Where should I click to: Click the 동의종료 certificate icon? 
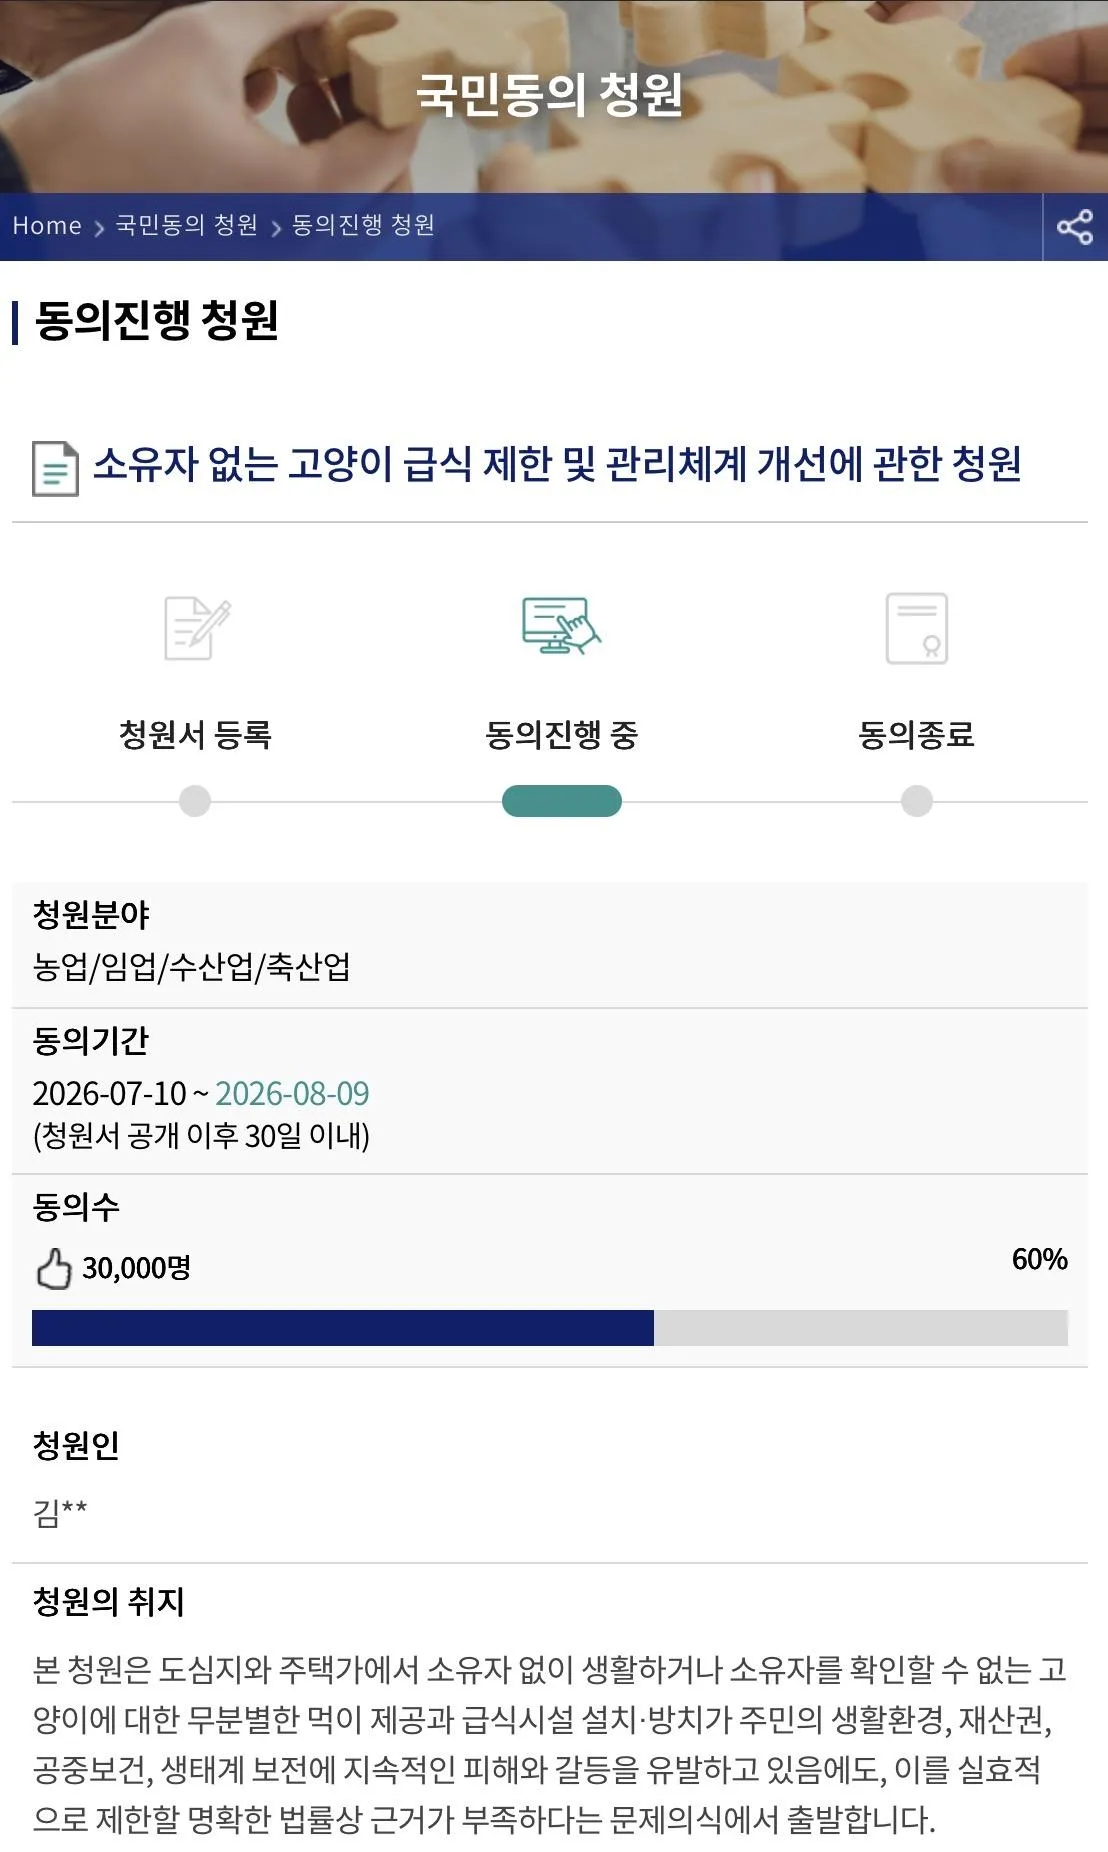[x=917, y=628]
